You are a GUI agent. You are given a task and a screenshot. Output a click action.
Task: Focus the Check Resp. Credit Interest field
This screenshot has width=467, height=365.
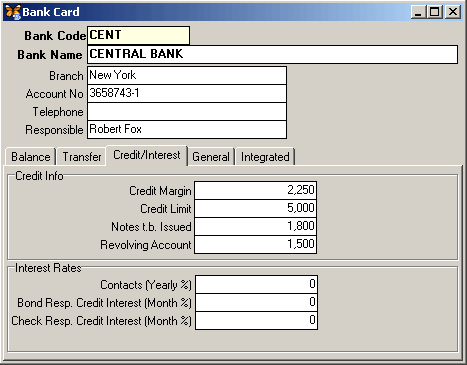click(x=256, y=320)
